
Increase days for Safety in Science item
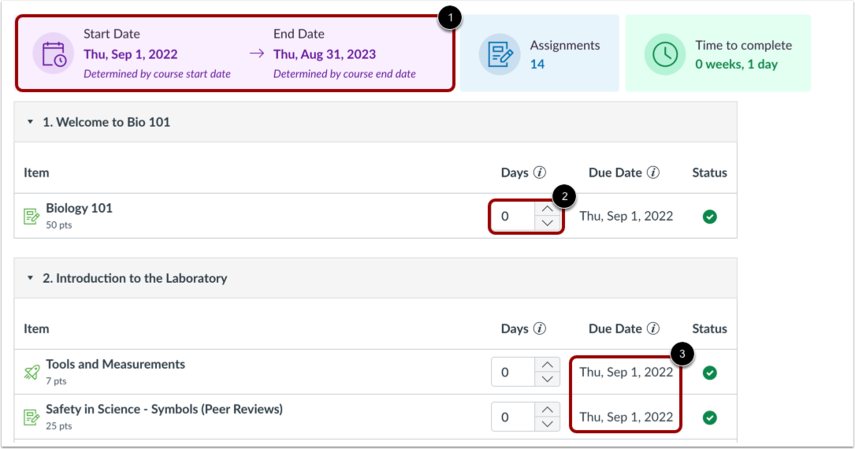click(547, 409)
